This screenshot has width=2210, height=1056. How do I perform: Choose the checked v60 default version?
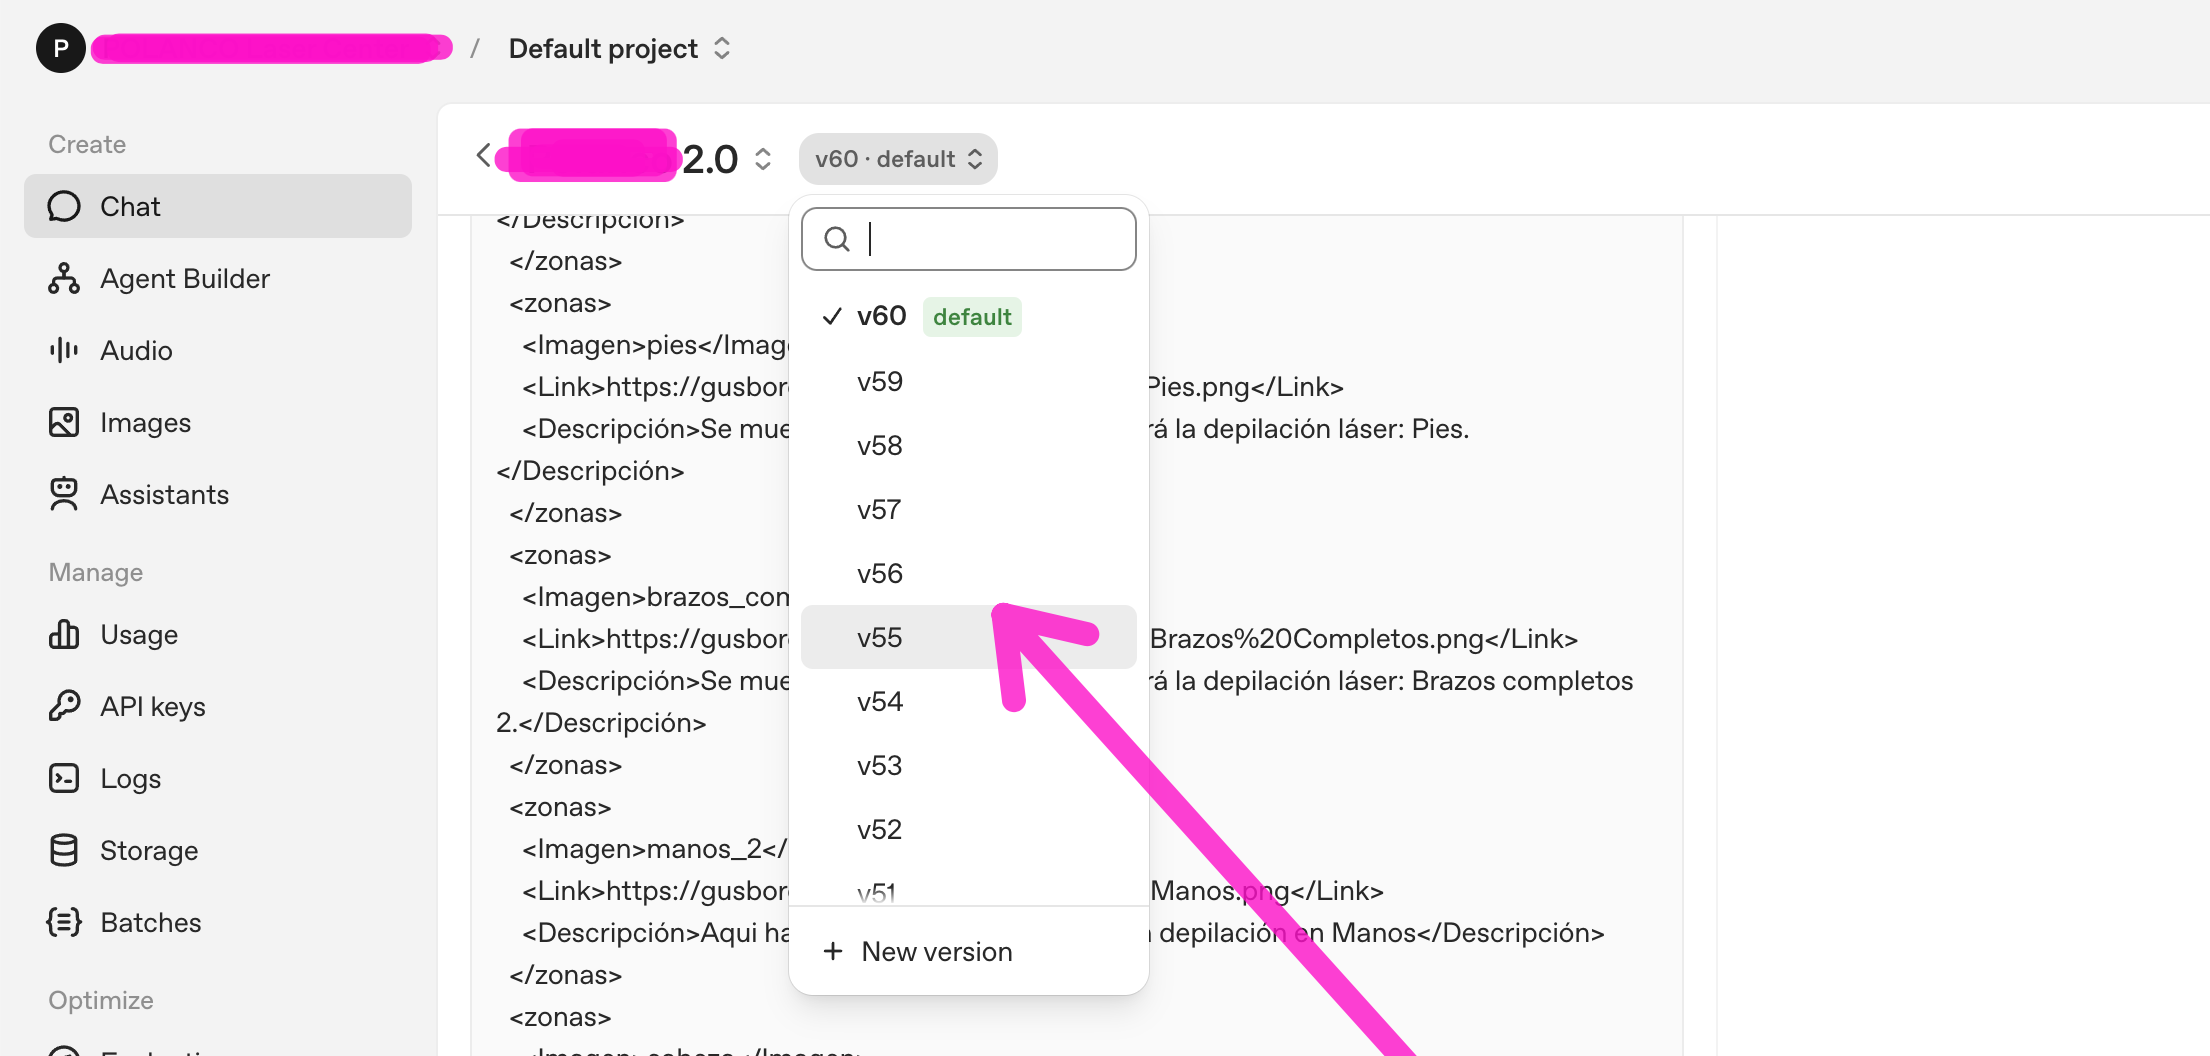pyautogui.click(x=882, y=317)
